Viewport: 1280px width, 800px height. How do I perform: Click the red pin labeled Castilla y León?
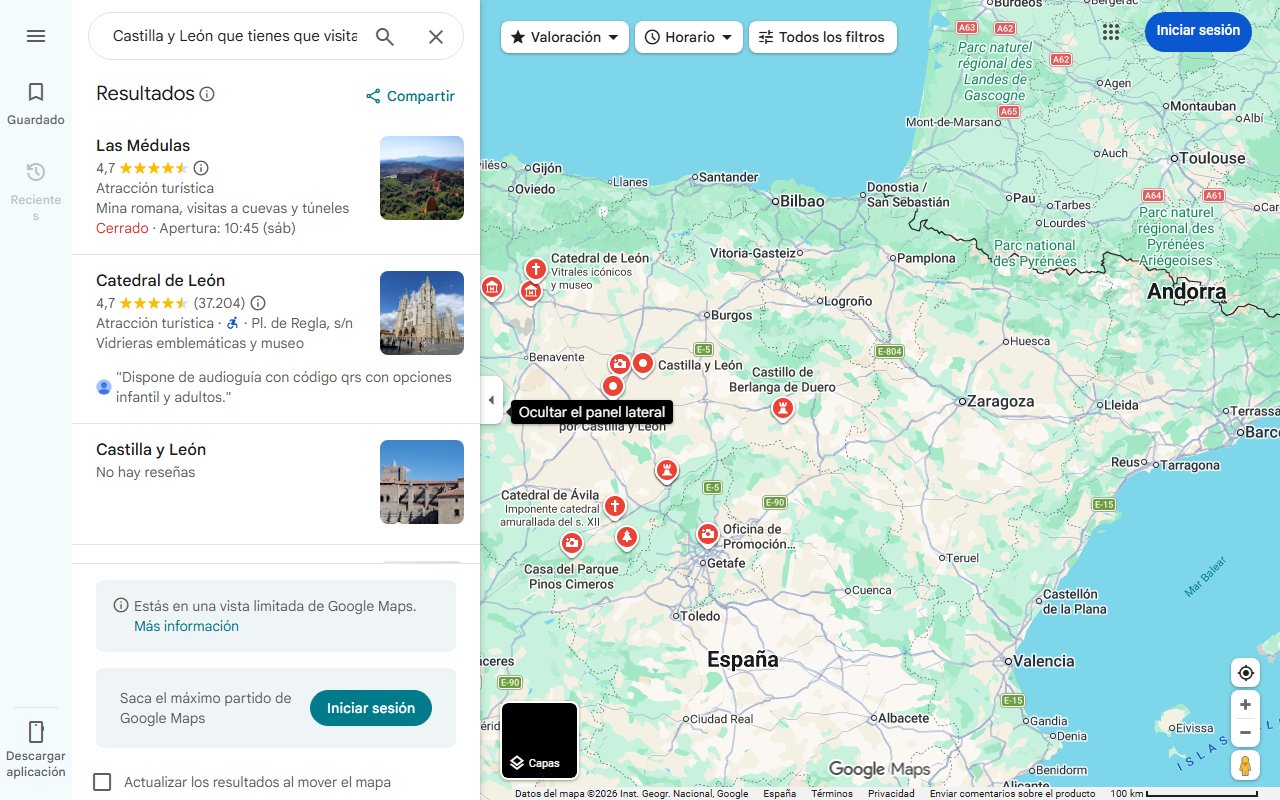click(x=643, y=364)
